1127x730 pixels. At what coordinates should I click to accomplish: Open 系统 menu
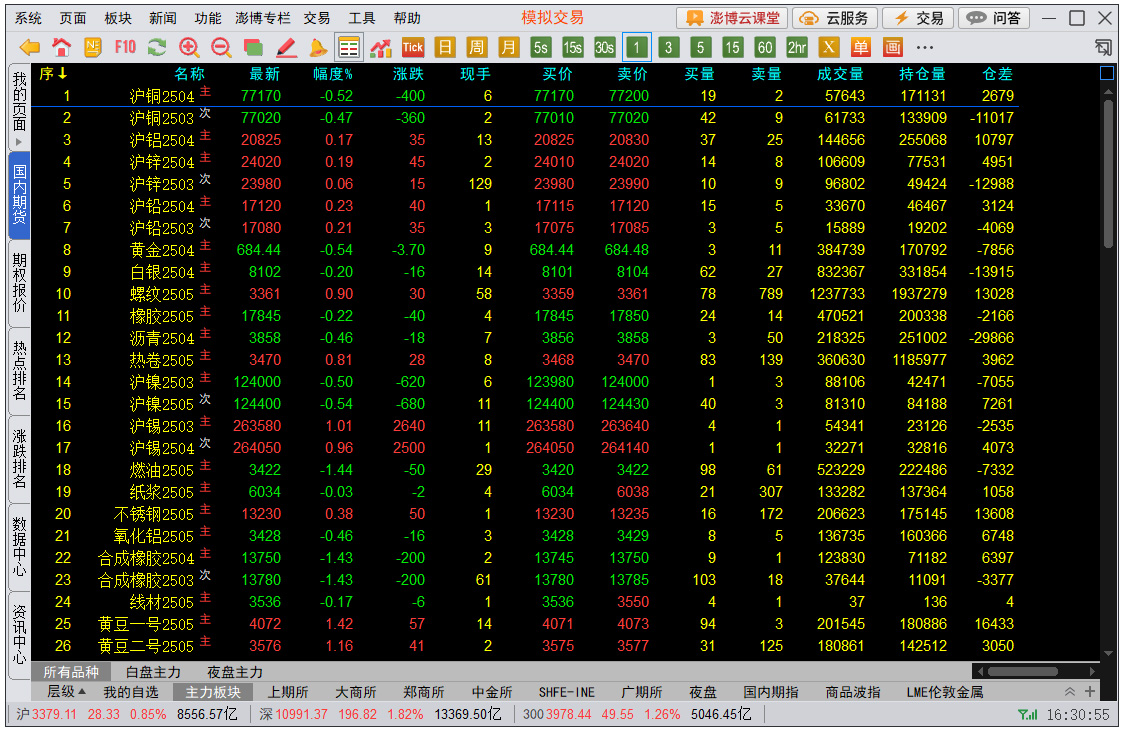tap(29, 18)
